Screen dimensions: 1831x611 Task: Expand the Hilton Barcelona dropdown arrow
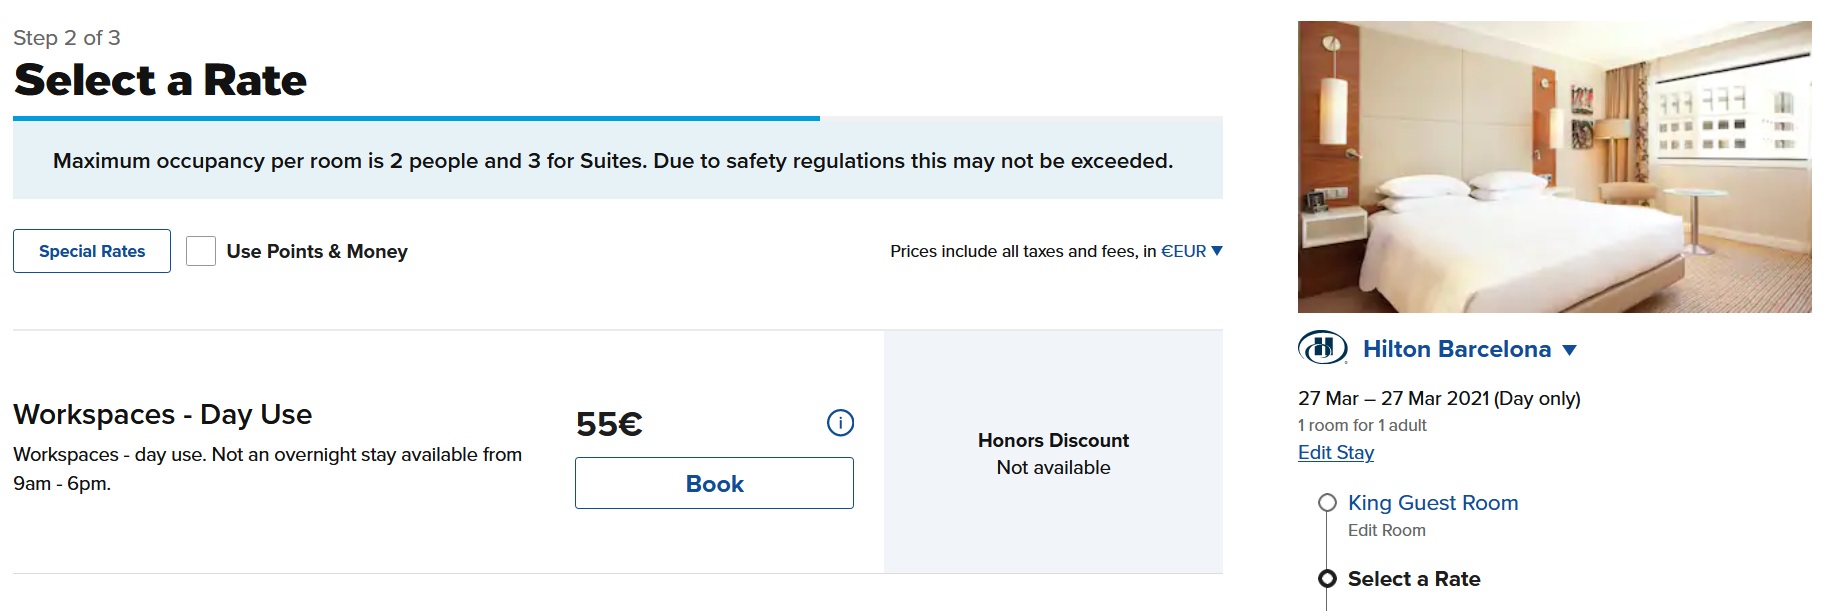(1569, 350)
